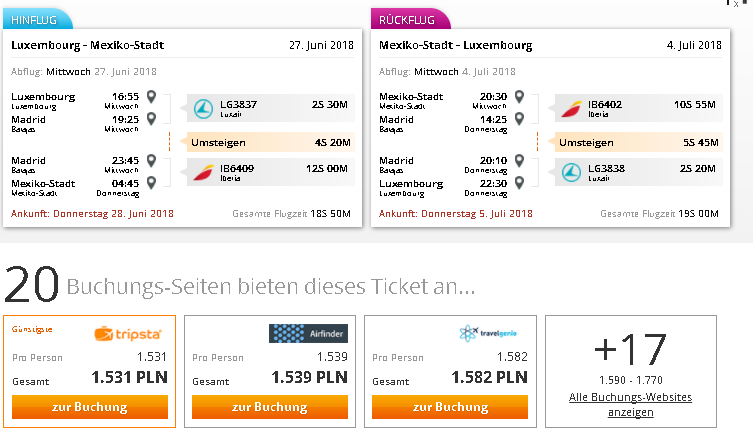Select the Hinflug tab
753x434 pixels.
(x=37, y=19)
